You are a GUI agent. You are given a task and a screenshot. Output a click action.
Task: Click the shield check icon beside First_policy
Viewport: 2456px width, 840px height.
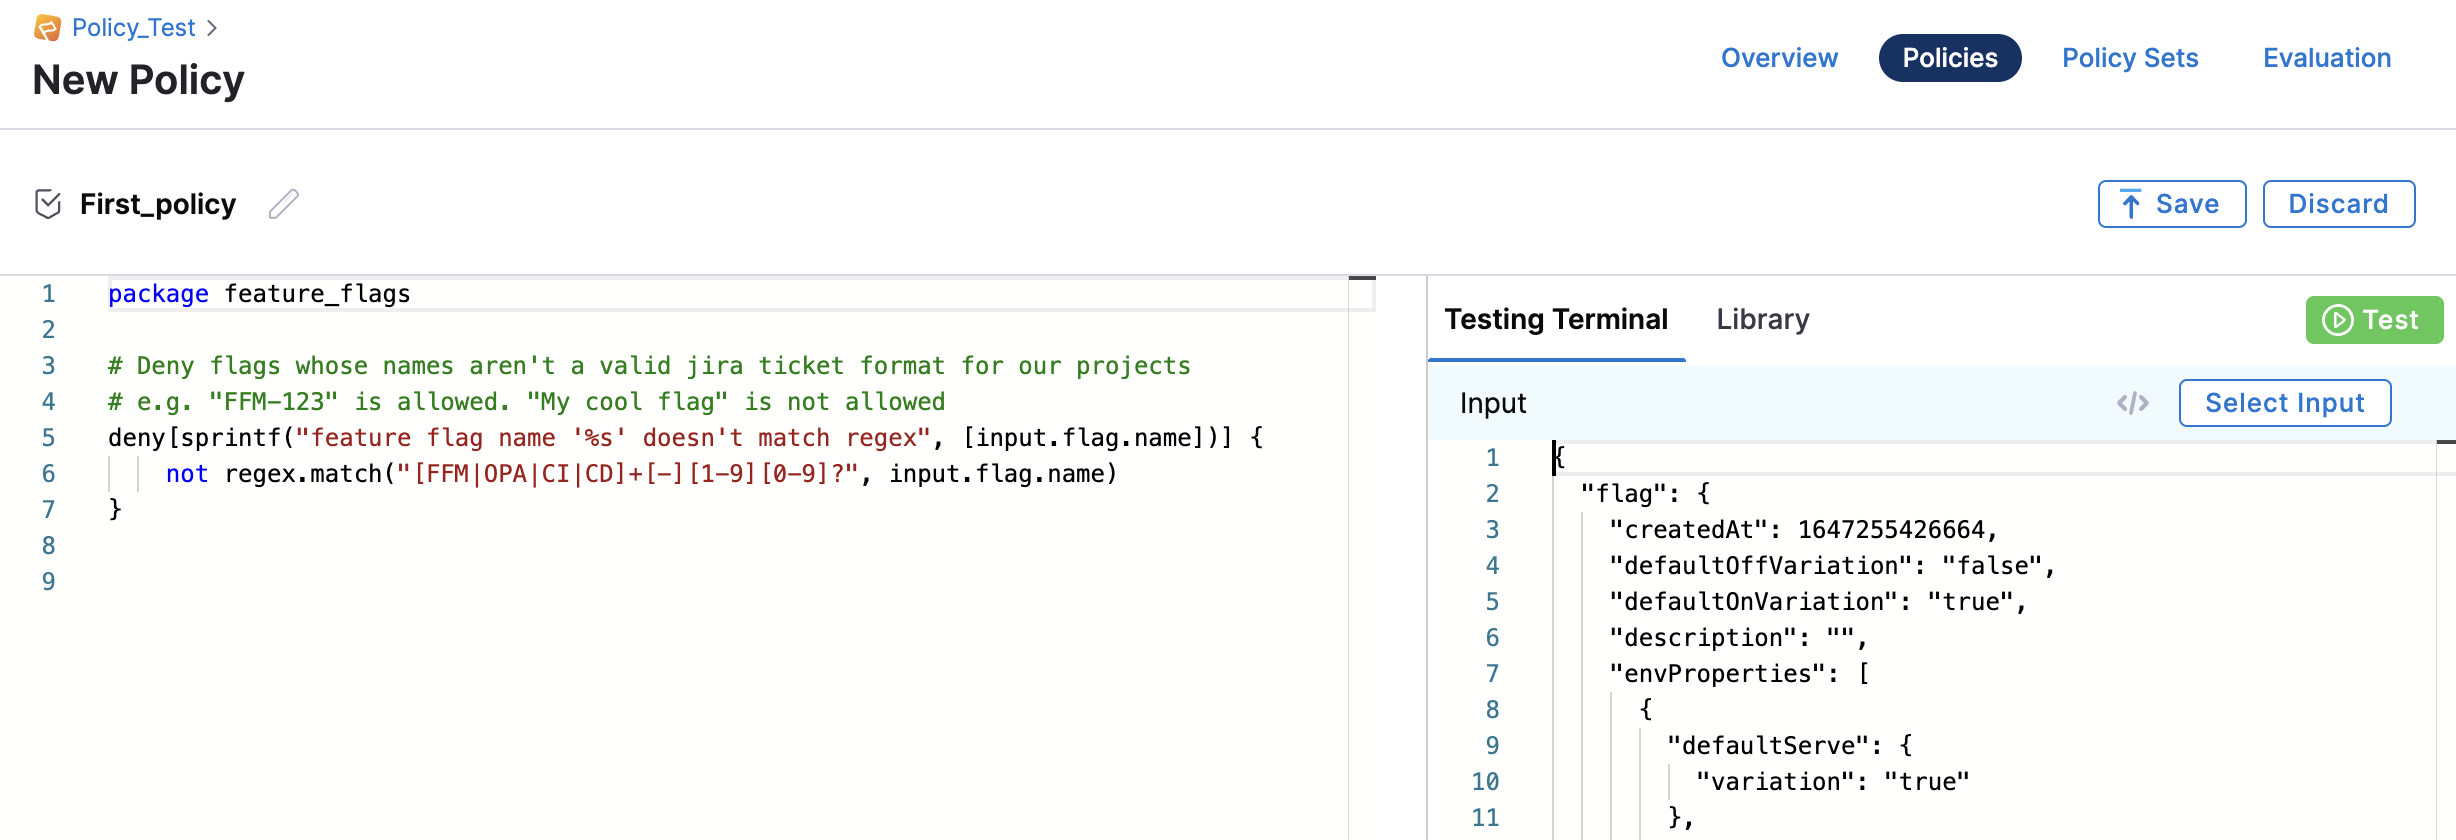pos(48,204)
